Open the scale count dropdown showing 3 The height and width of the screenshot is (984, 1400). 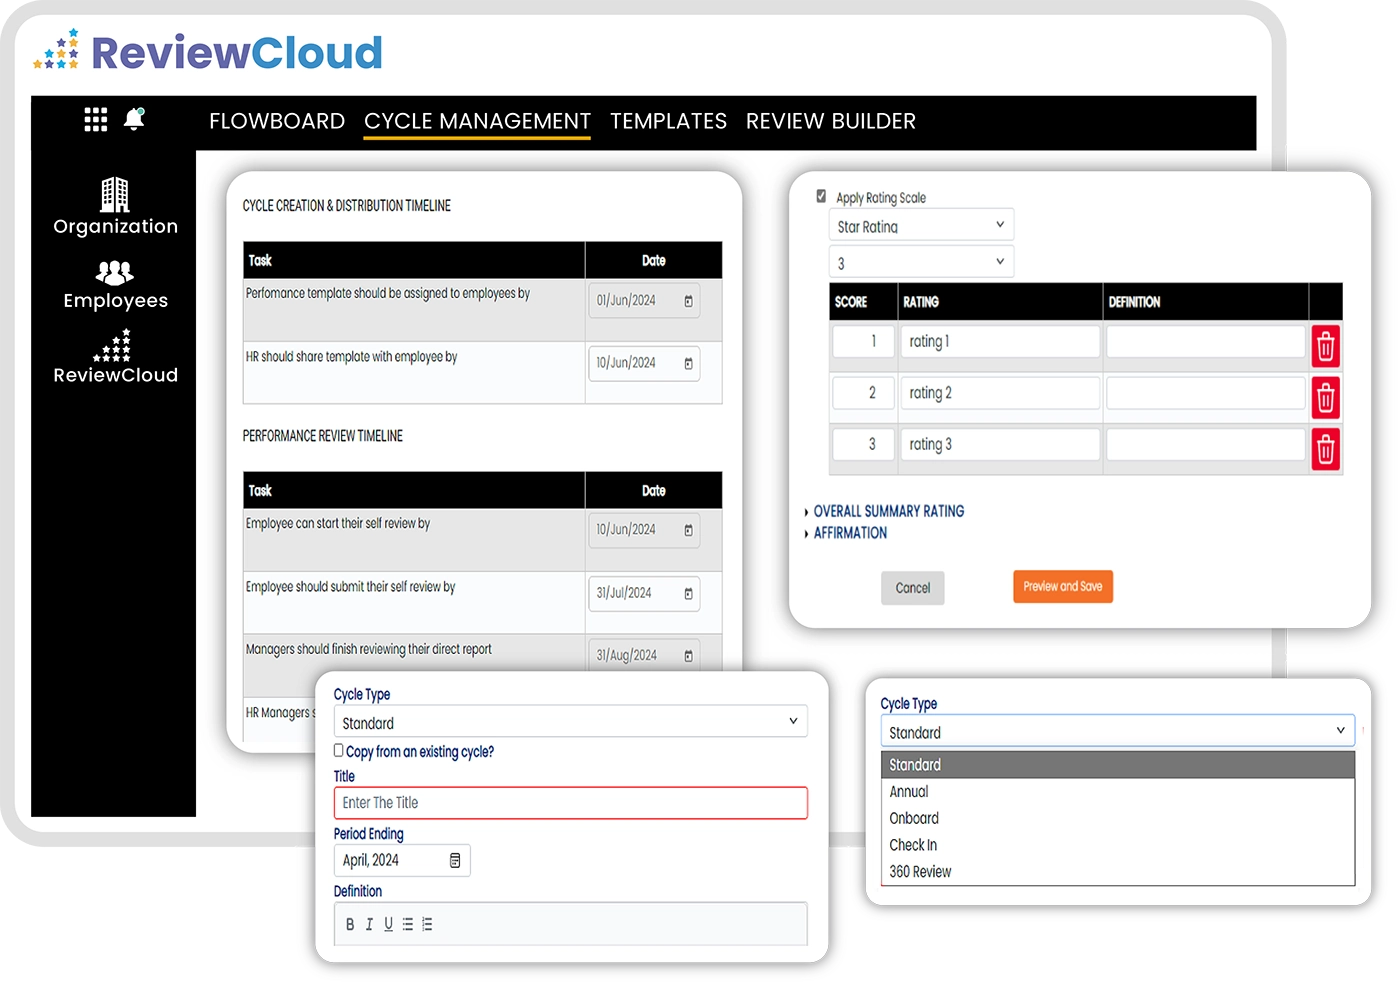tap(921, 262)
